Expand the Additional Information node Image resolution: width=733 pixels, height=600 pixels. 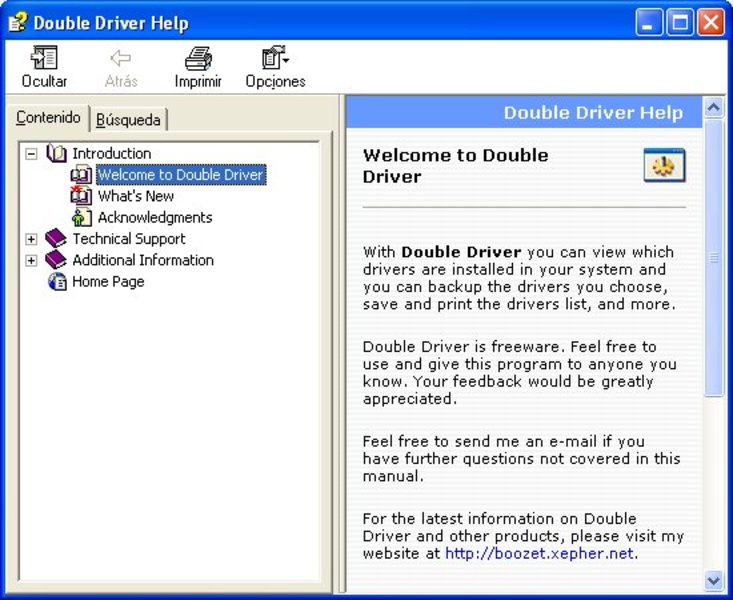(32, 261)
